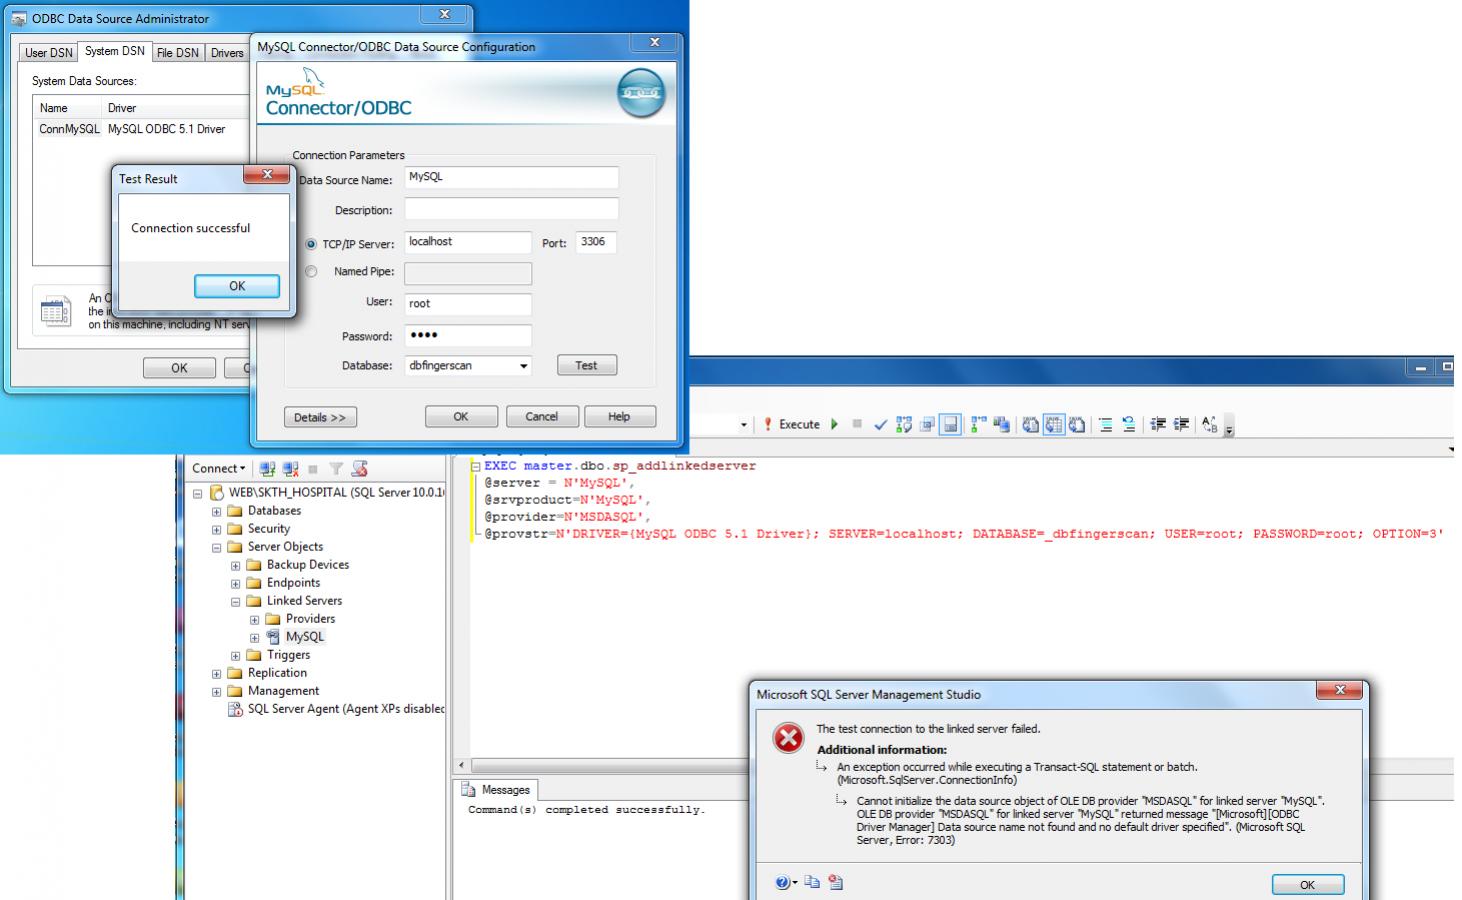Switch to Results to File icon
The image size is (1462, 900).
pos(1077,425)
